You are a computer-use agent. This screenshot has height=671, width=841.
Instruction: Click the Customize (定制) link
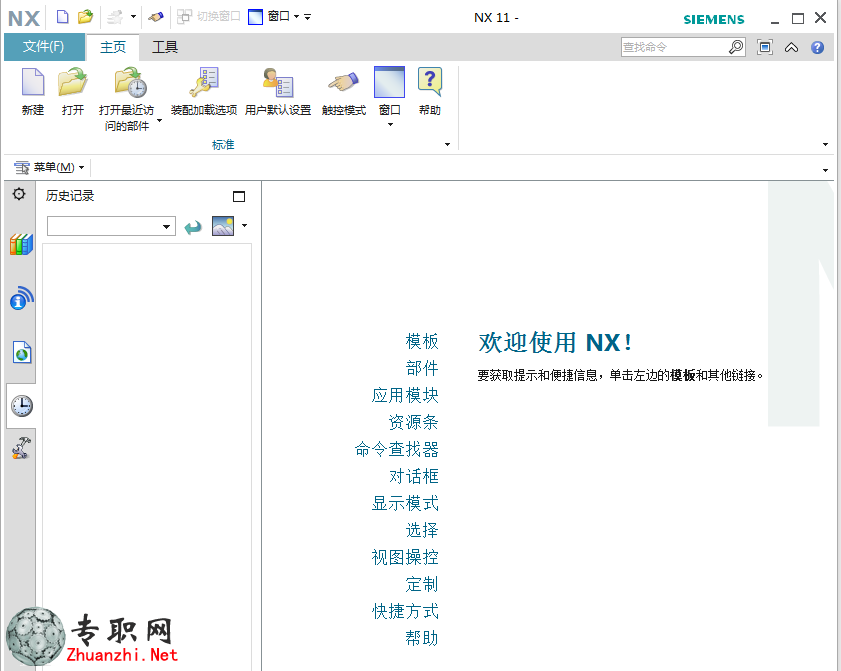point(422,584)
